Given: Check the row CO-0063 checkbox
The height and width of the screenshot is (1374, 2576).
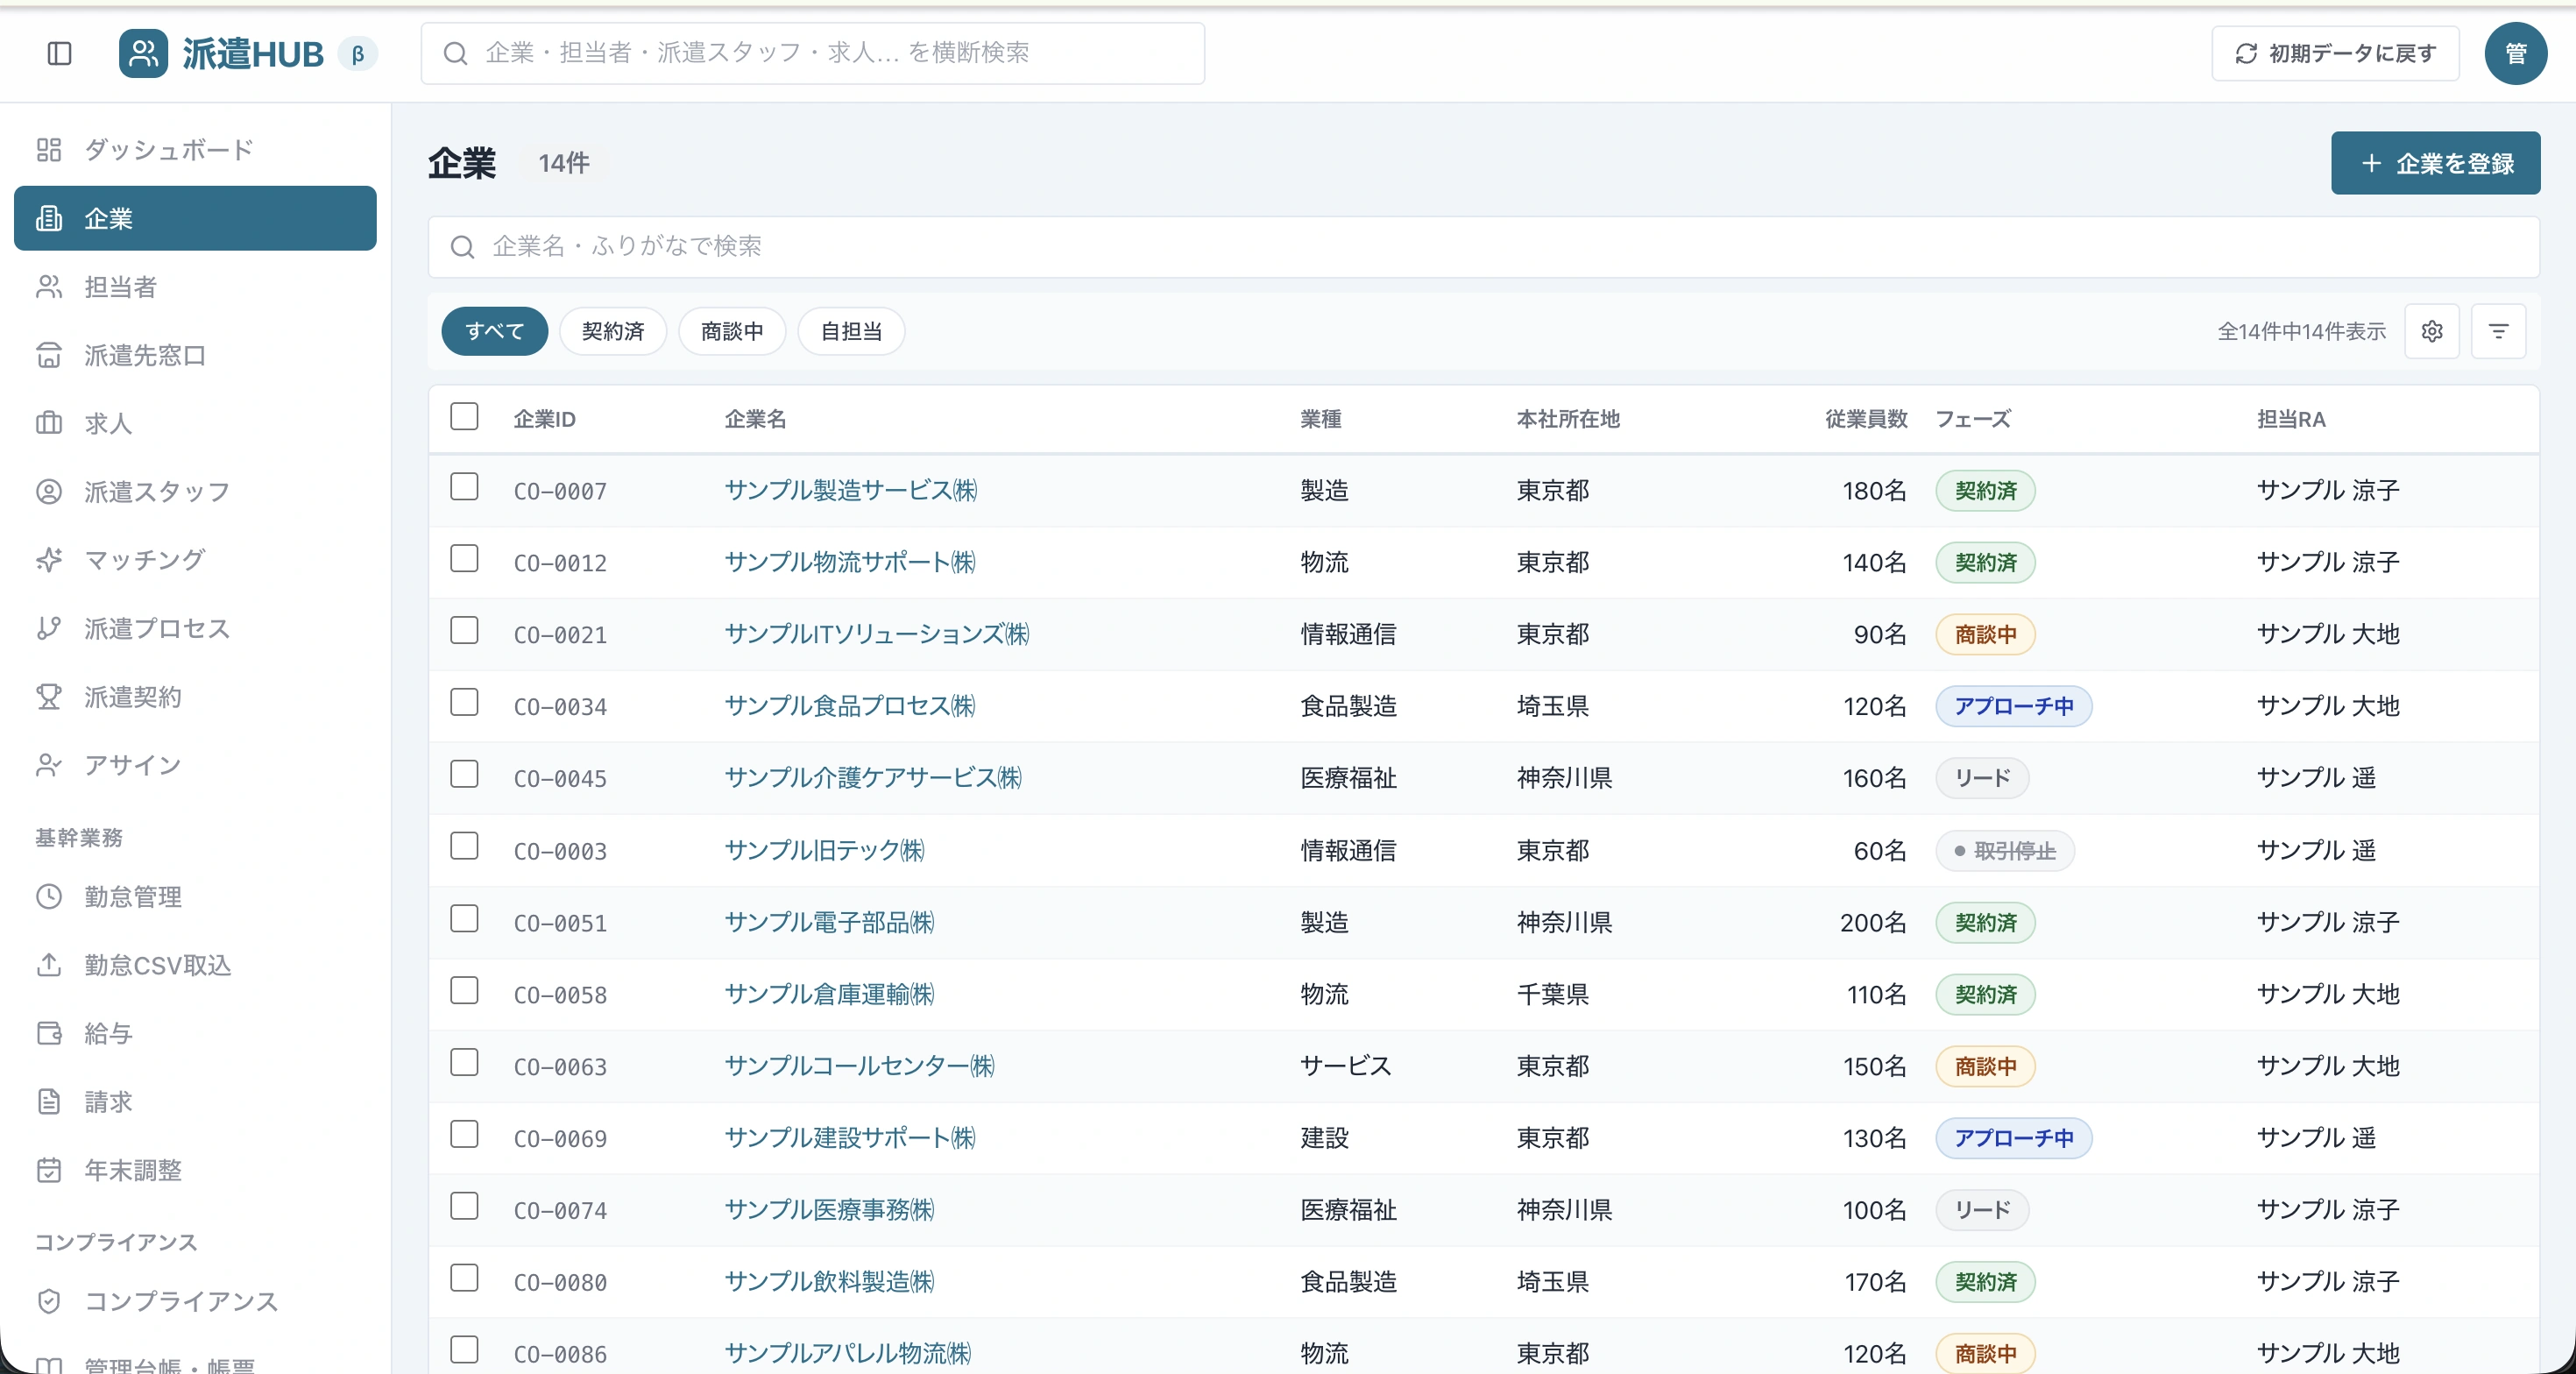Looking at the screenshot, I should [x=464, y=1063].
